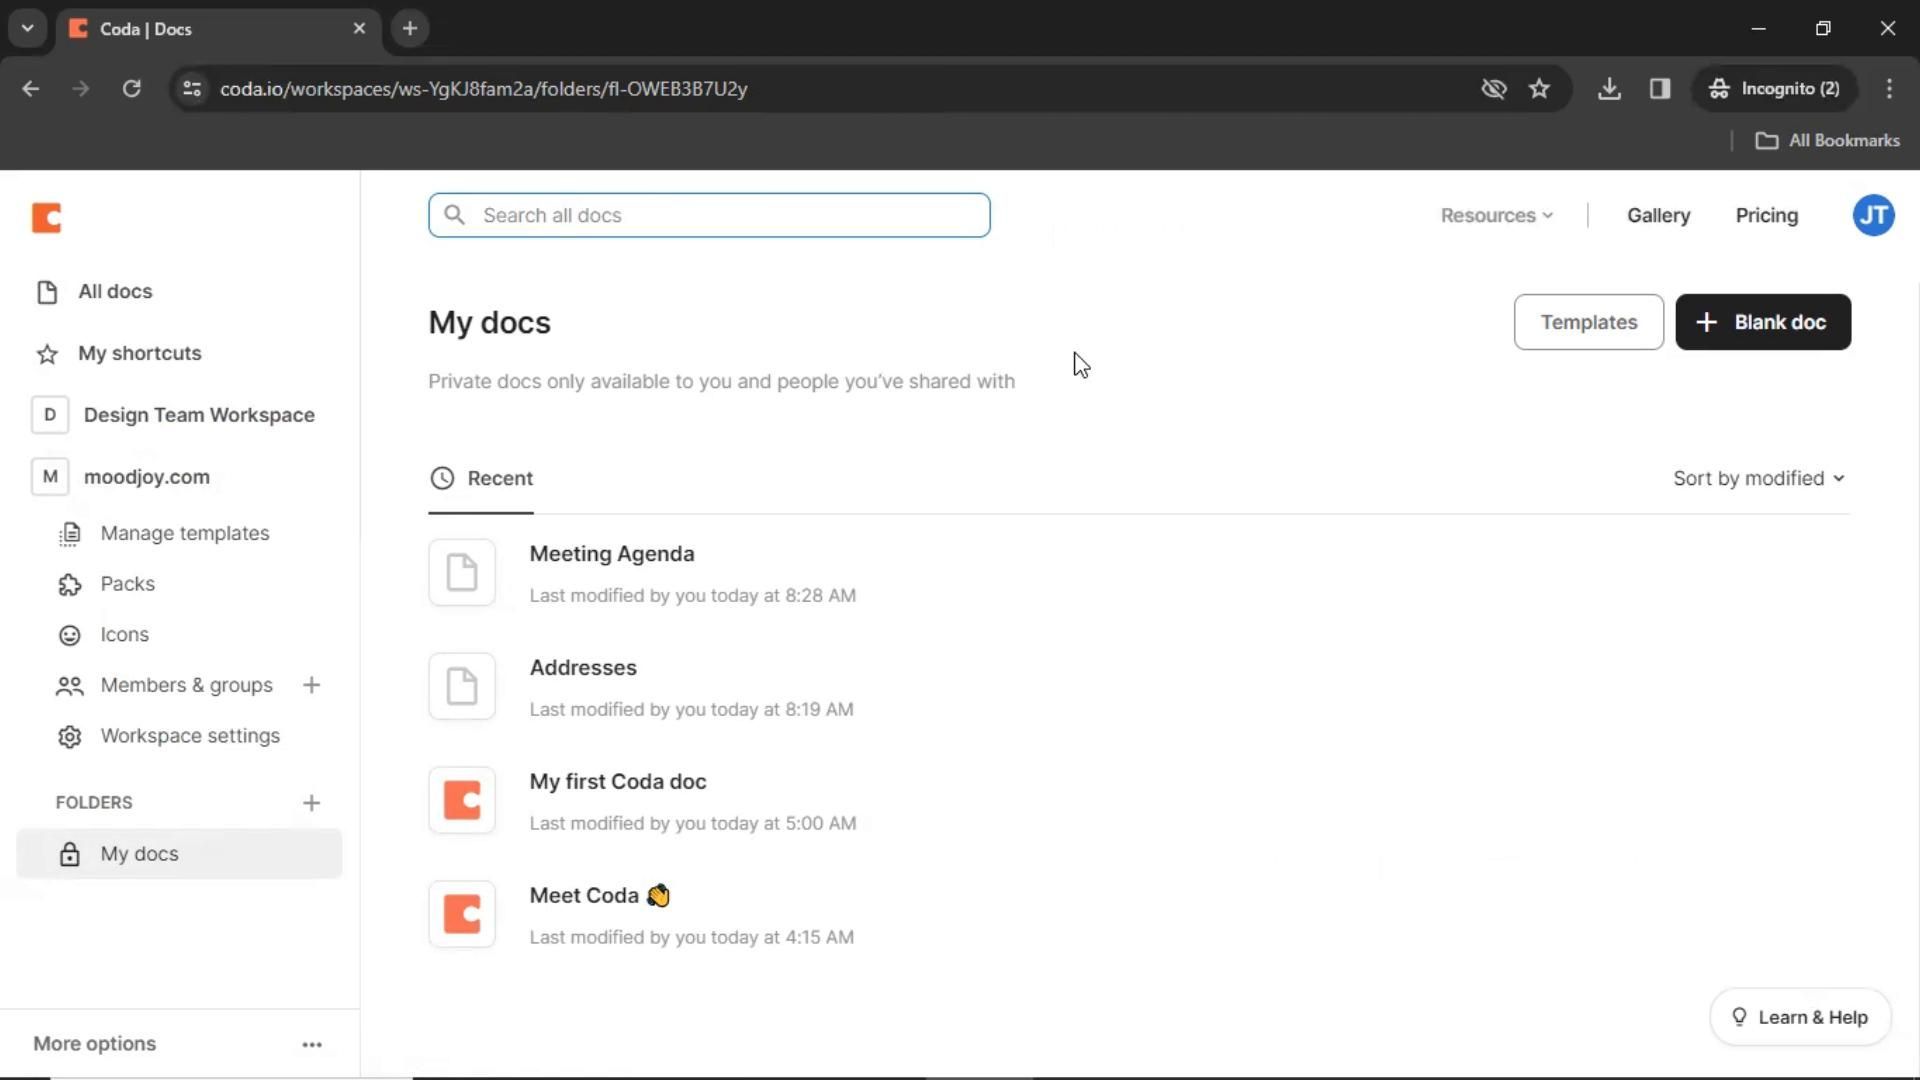Image resolution: width=1920 pixels, height=1080 pixels.
Task: Expand the Resources dropdown
Action: (1496, 215)
